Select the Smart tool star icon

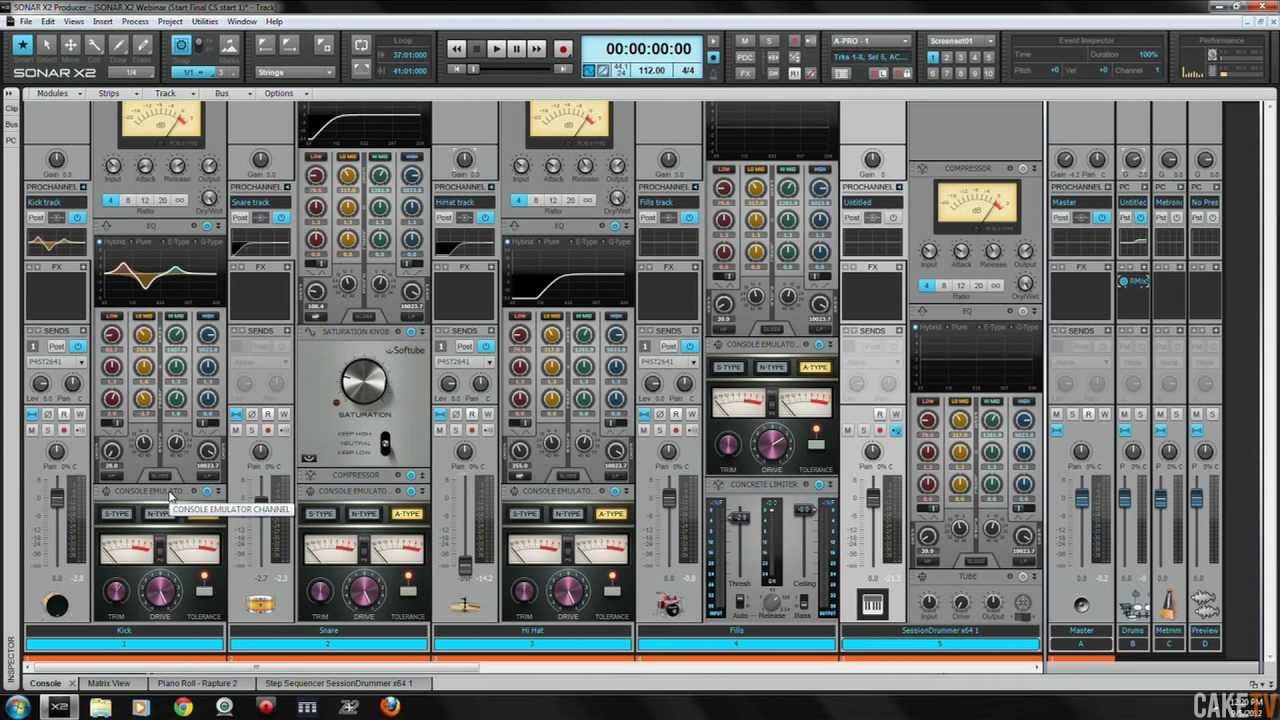tap(22, 45)
